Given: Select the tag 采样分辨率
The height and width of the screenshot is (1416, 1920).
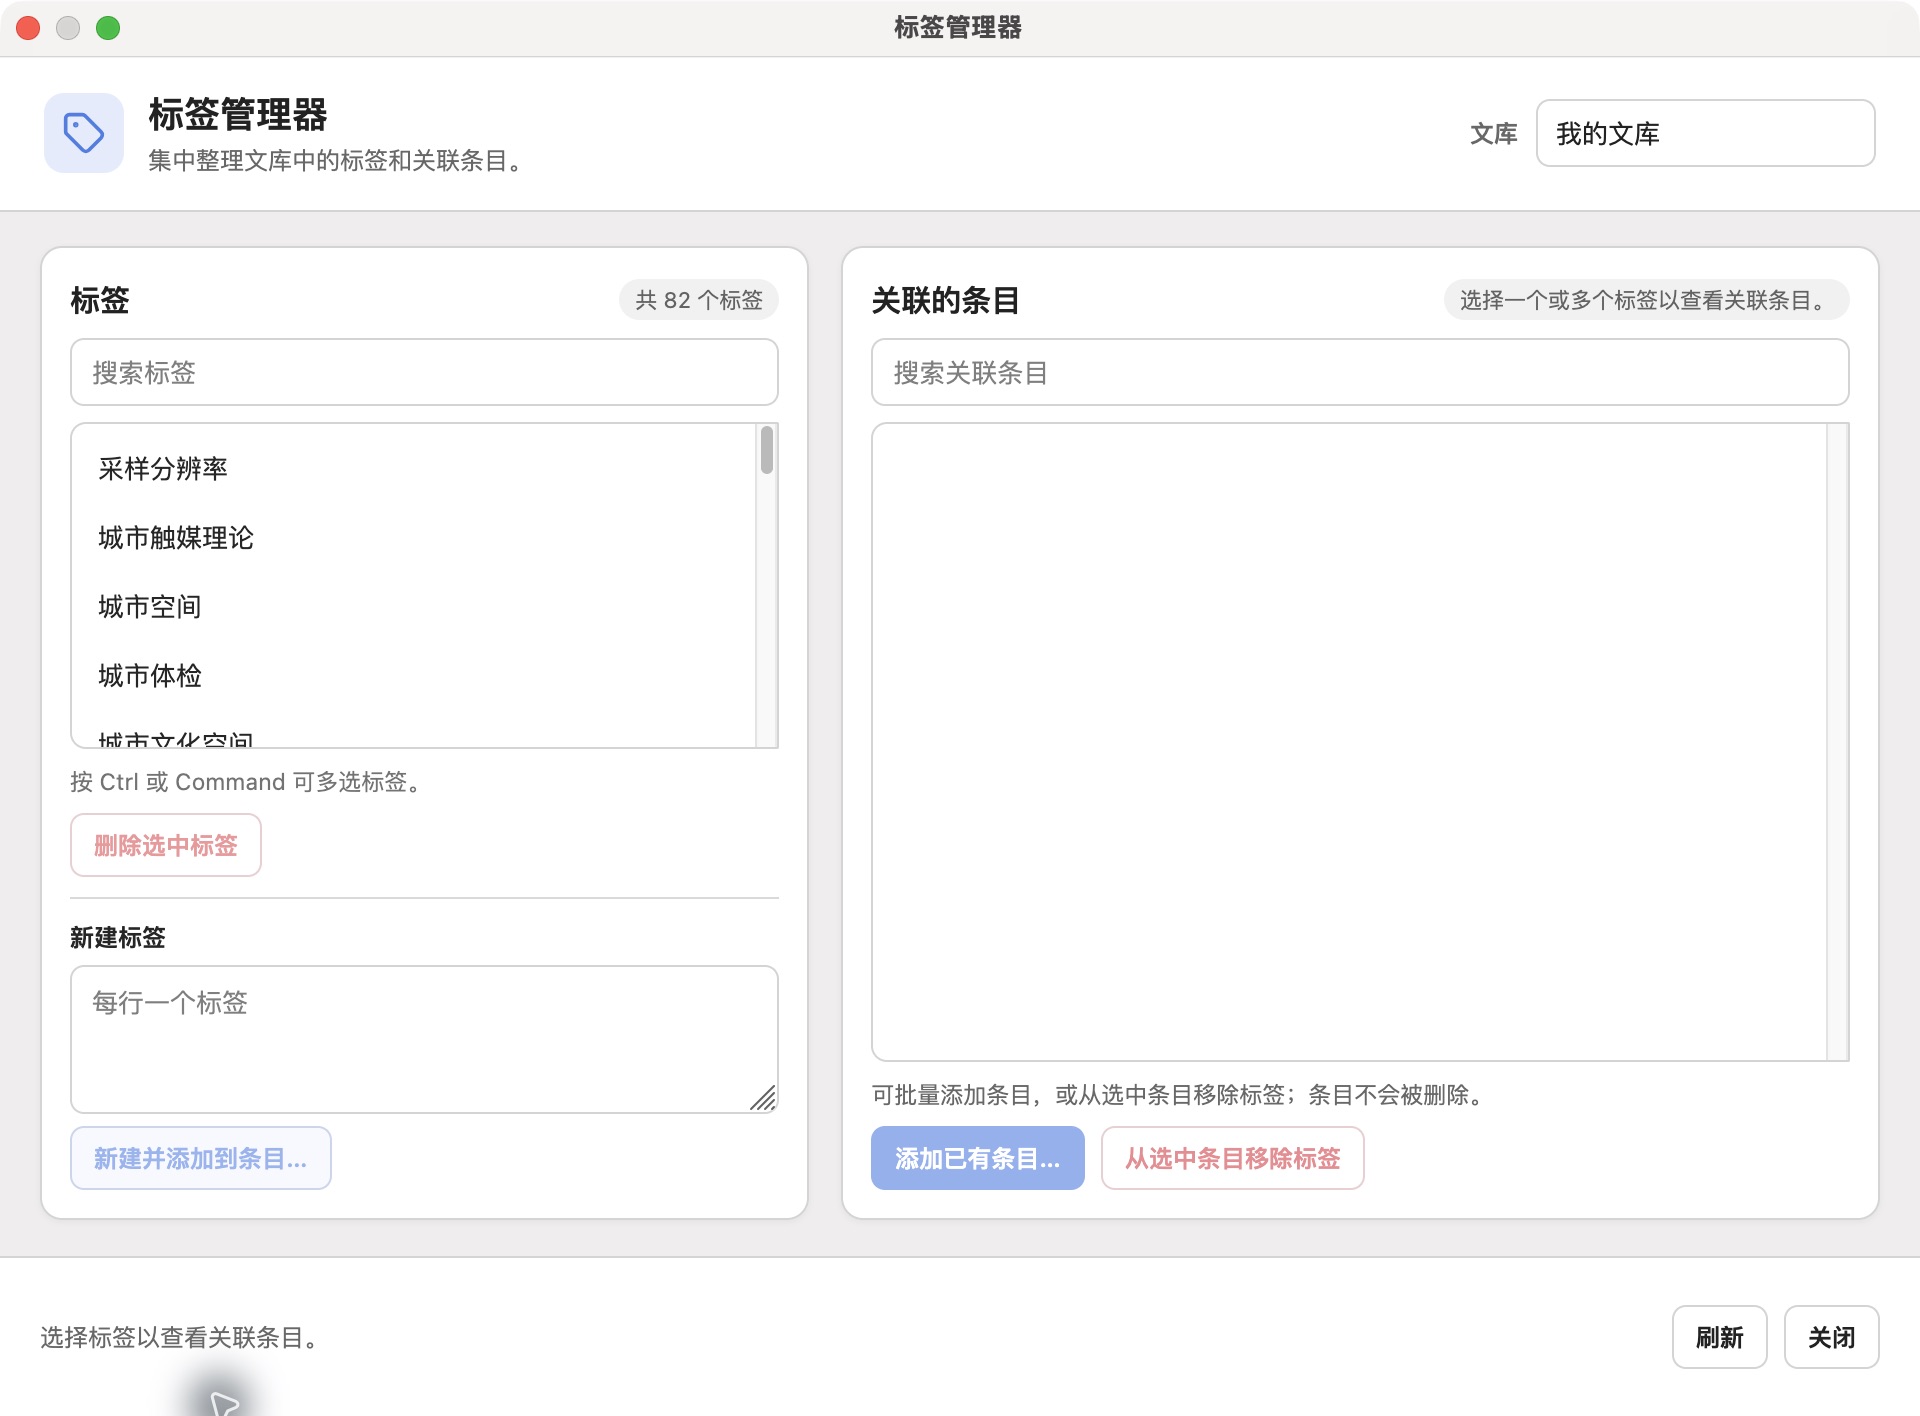Looking at the screenshot, I should coord(414,468).
